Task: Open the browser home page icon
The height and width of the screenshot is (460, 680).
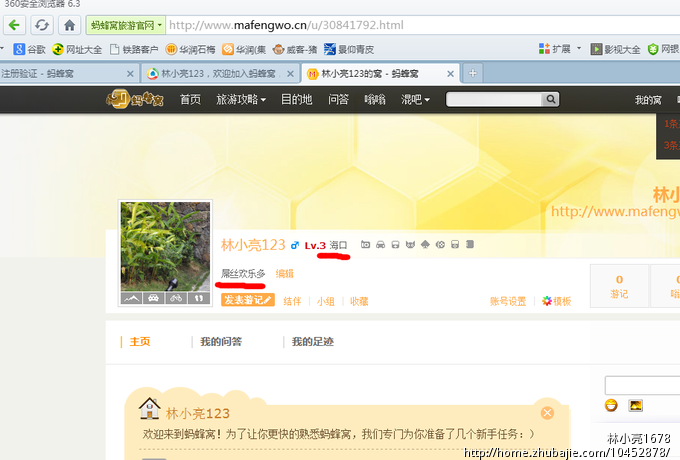Action: click(x=69, y=25)
